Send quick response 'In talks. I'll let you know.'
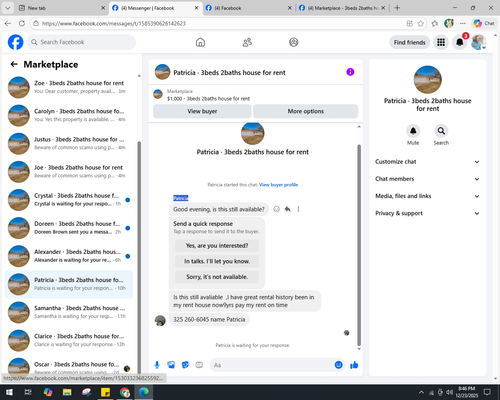This screenshot has height=400, width=500. click(x=217, y=261)
